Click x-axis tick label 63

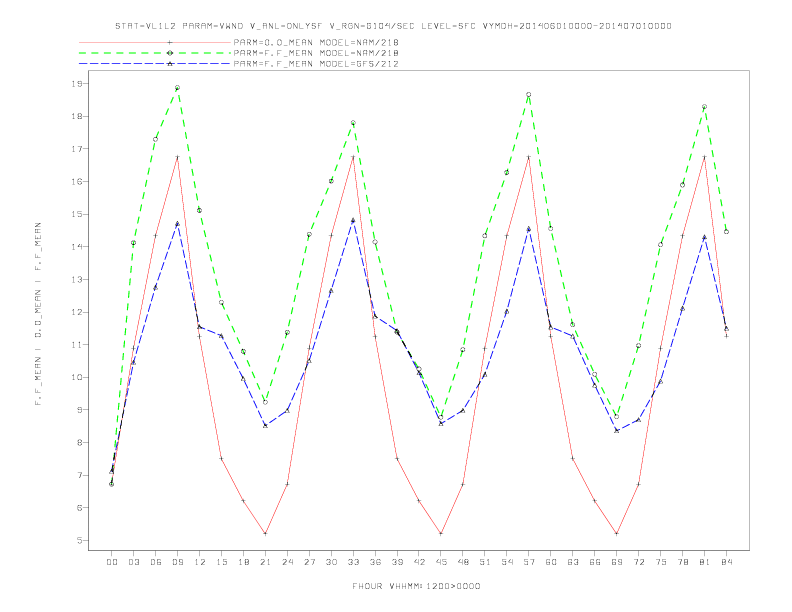coord(572,562)
